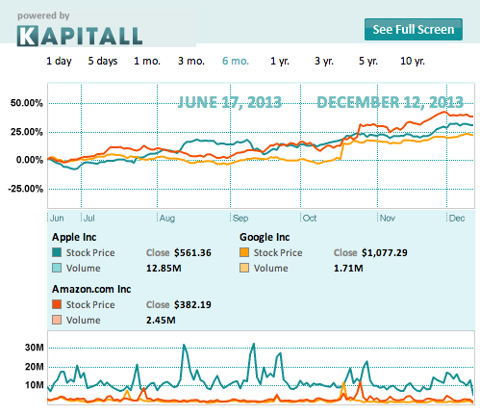The image size is (480, 415).
Task: Click the Google Inc heading
Action: [265, 237]
